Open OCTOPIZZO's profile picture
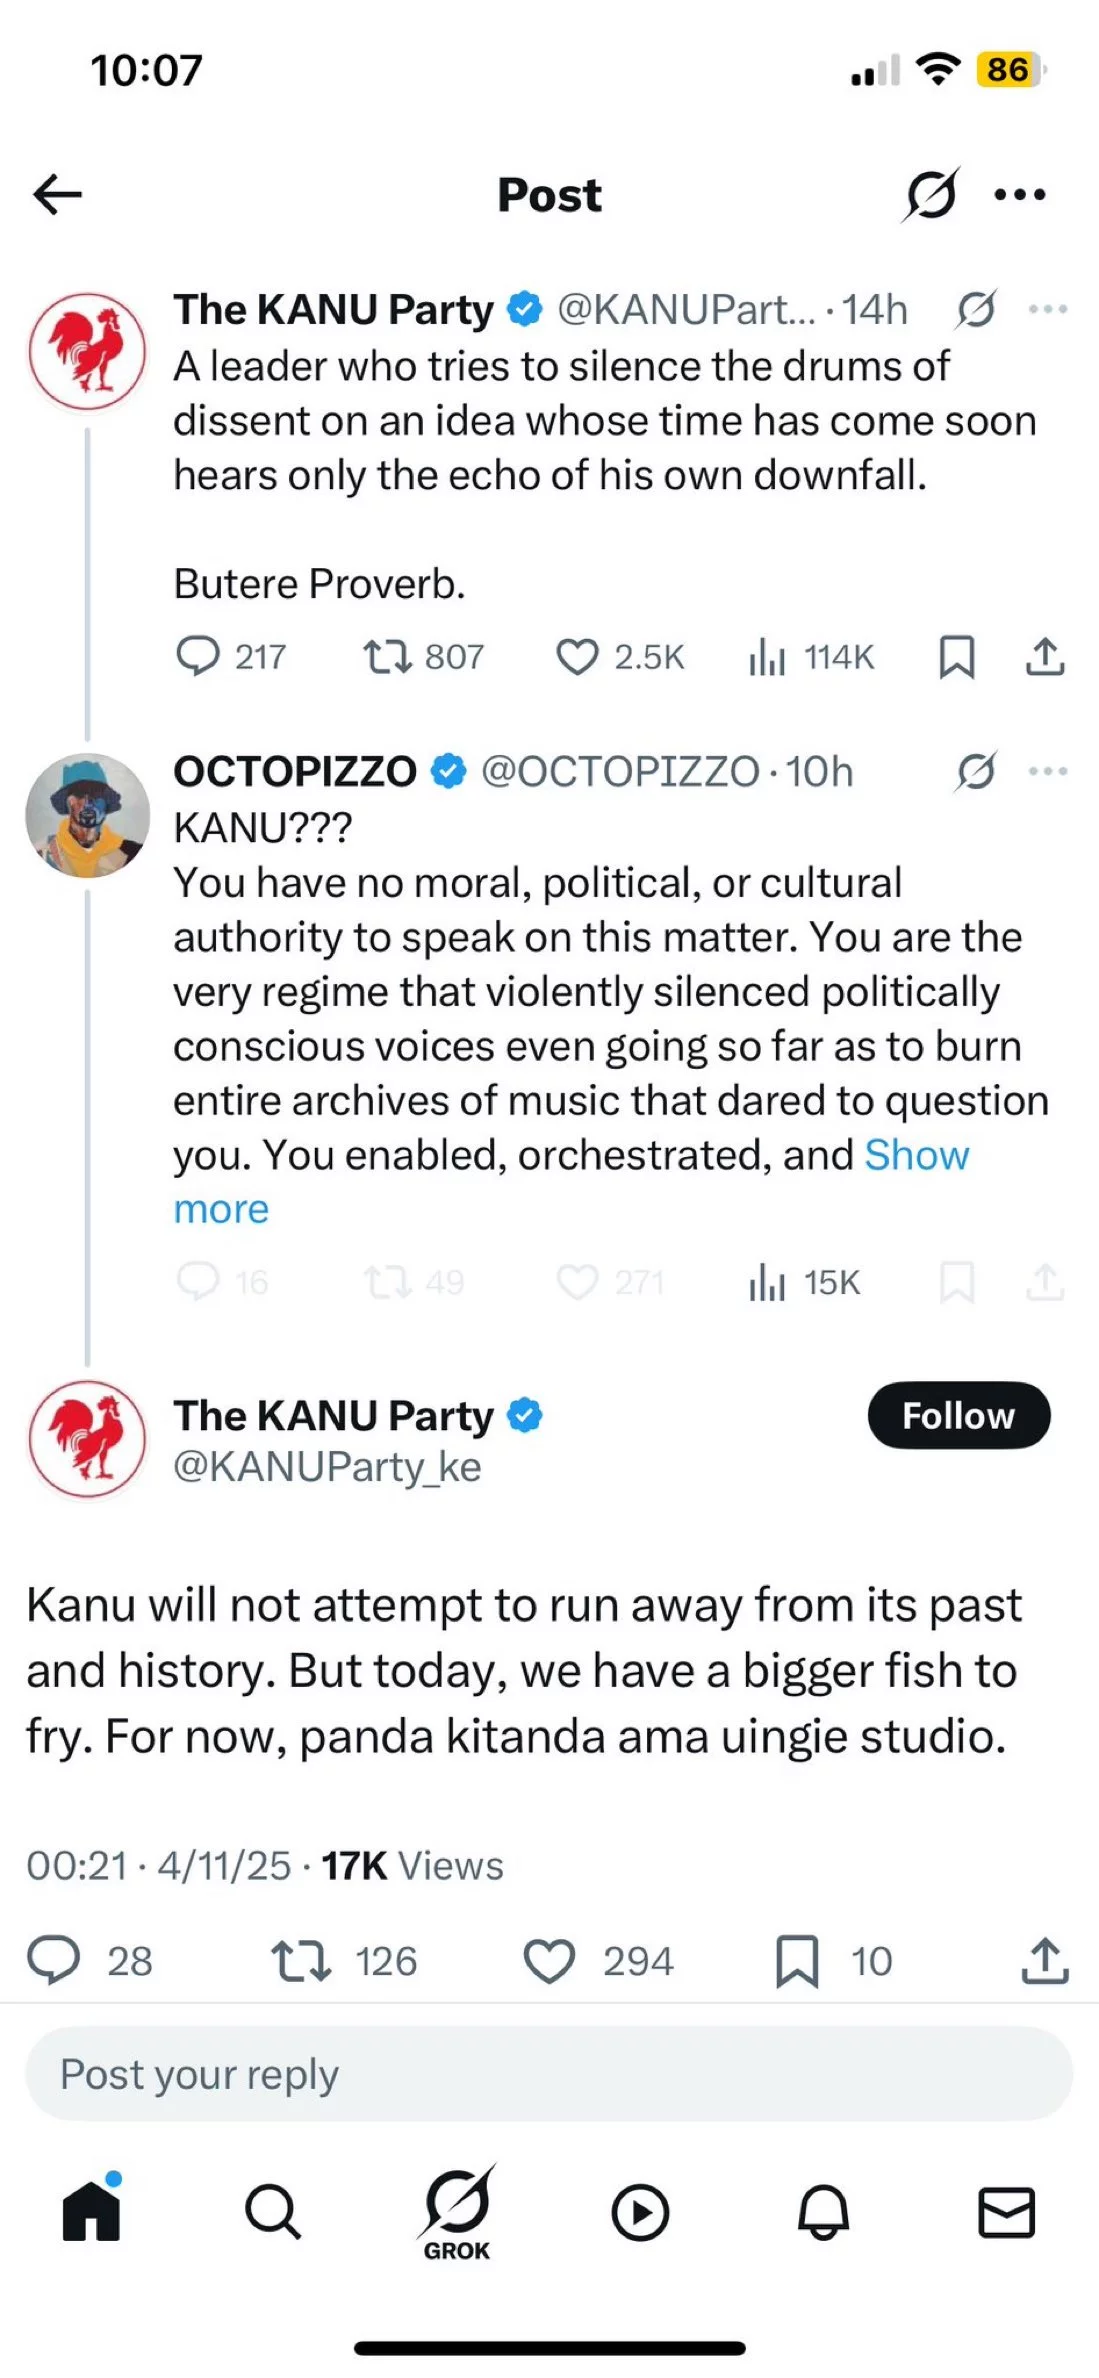The width and height of the screenshot is (1099, 2378). [88, 816]
